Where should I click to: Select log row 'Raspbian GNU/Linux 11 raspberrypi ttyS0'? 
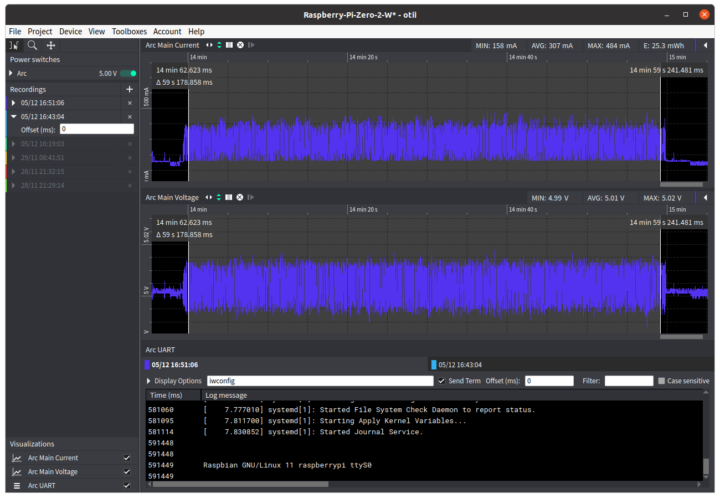(424, 465)
